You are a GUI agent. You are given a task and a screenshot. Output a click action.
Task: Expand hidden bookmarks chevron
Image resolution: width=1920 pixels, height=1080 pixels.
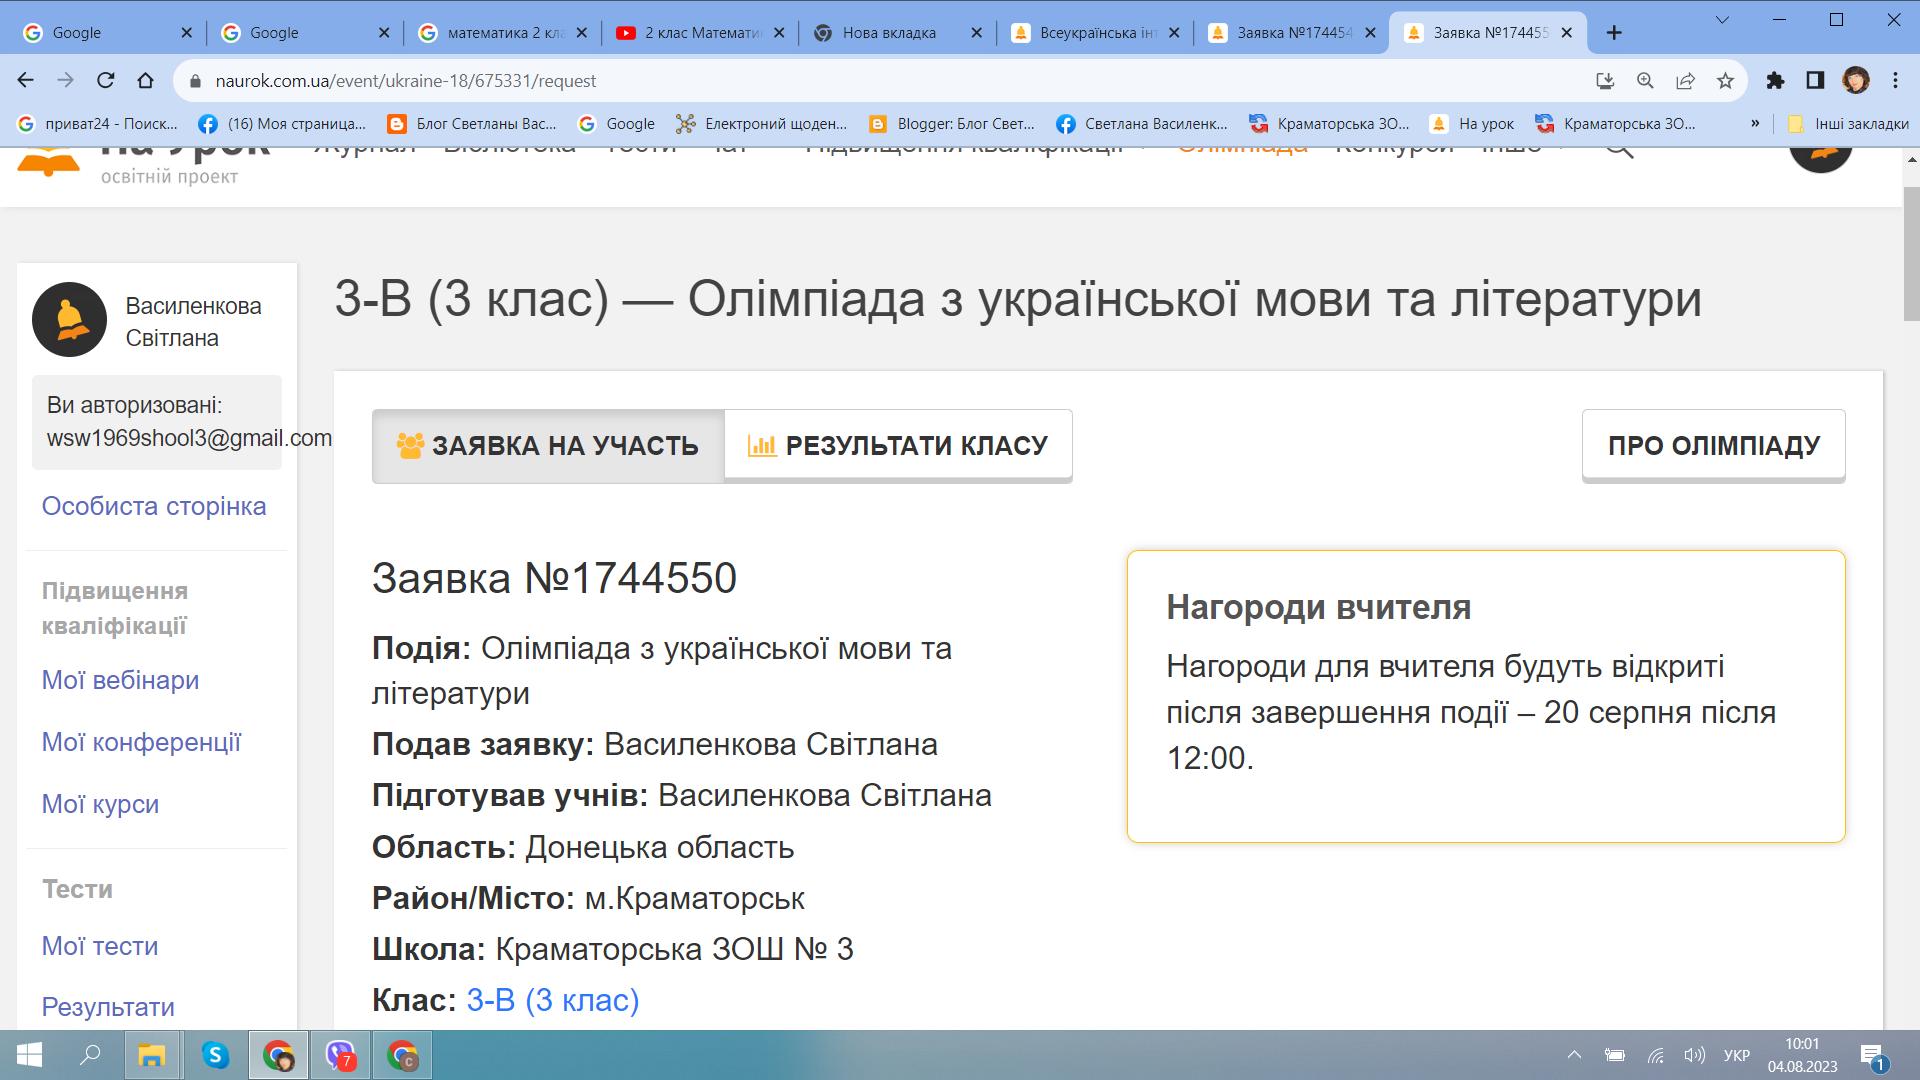(1754, 124)
